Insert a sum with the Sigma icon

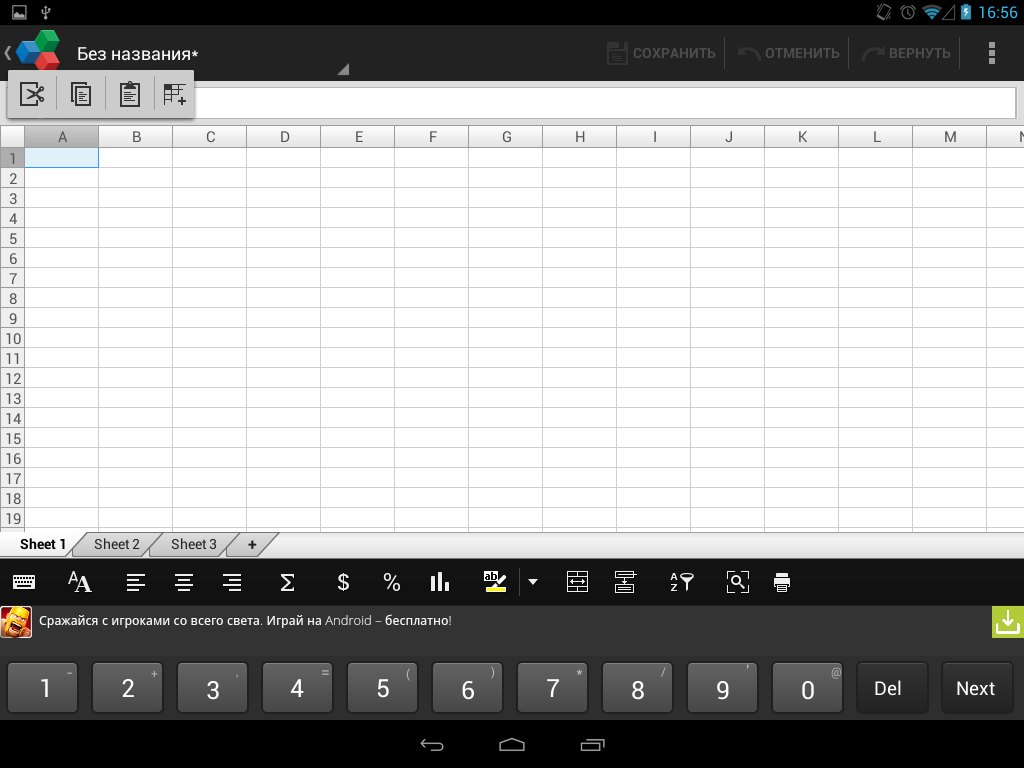[x=287, y=582]
